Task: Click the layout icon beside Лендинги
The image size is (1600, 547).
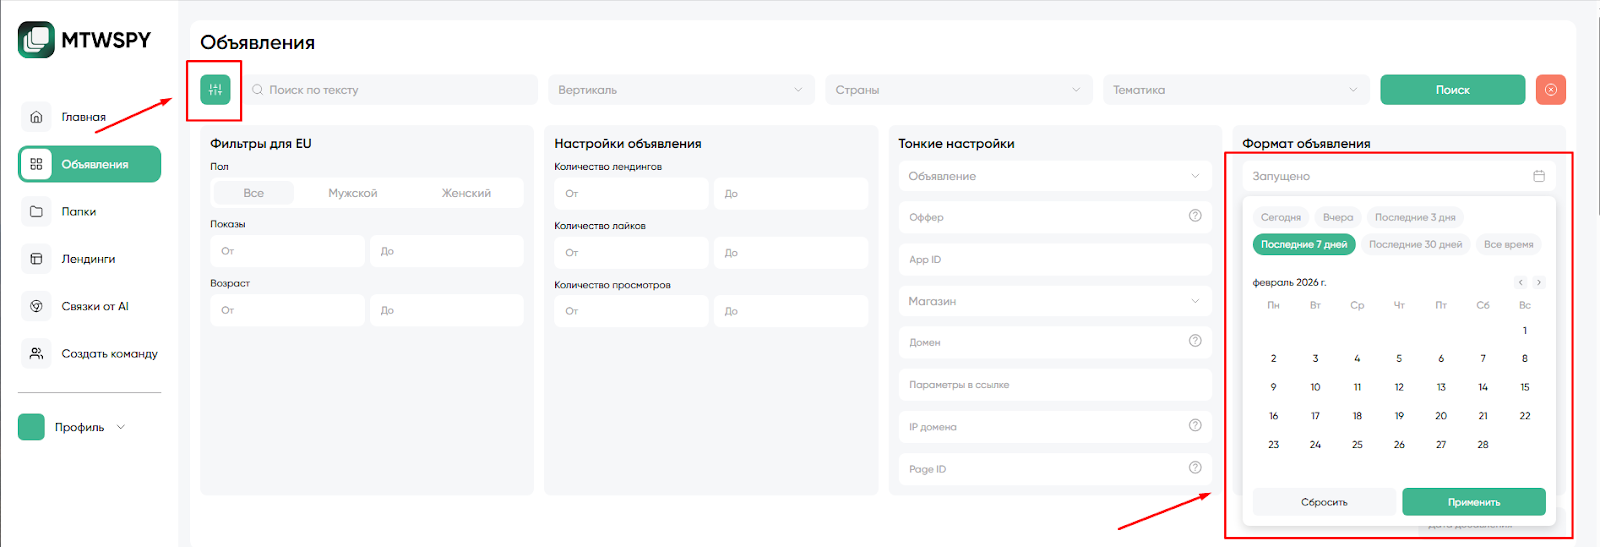Action: [36, 259]
